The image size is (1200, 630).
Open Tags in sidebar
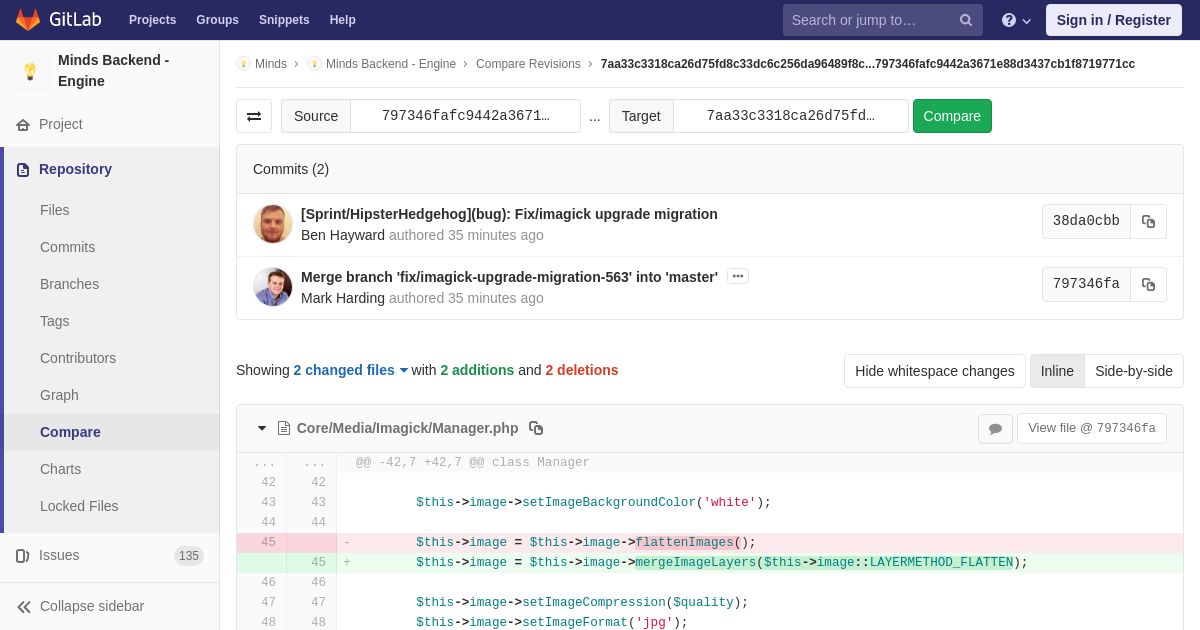[55, 321]
